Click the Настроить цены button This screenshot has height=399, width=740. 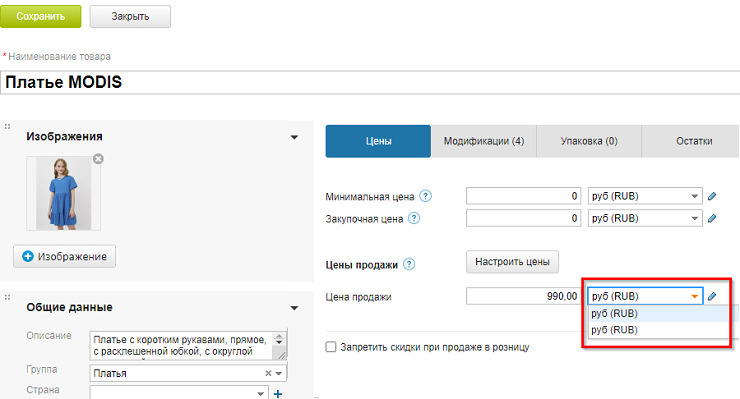tap(512, 262)
